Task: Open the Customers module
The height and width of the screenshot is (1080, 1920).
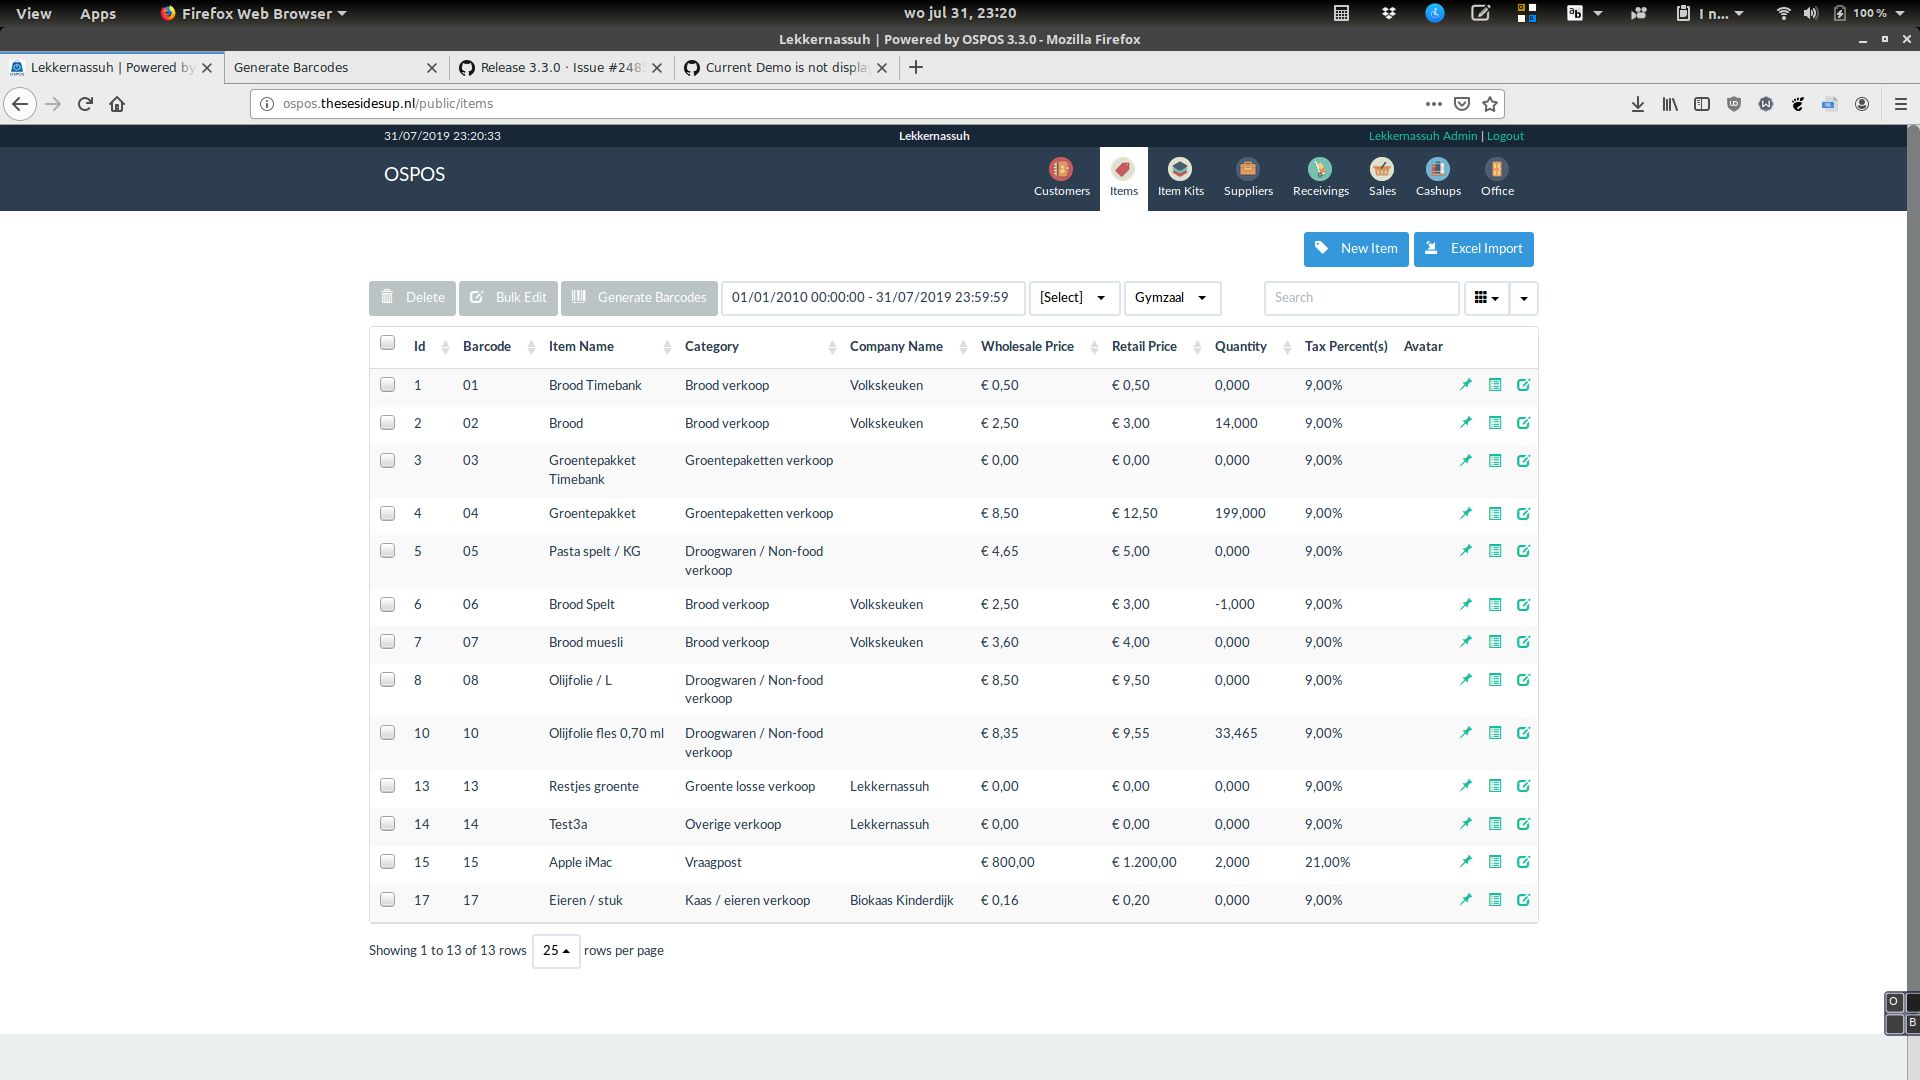Action: (x=1060, y=178)
